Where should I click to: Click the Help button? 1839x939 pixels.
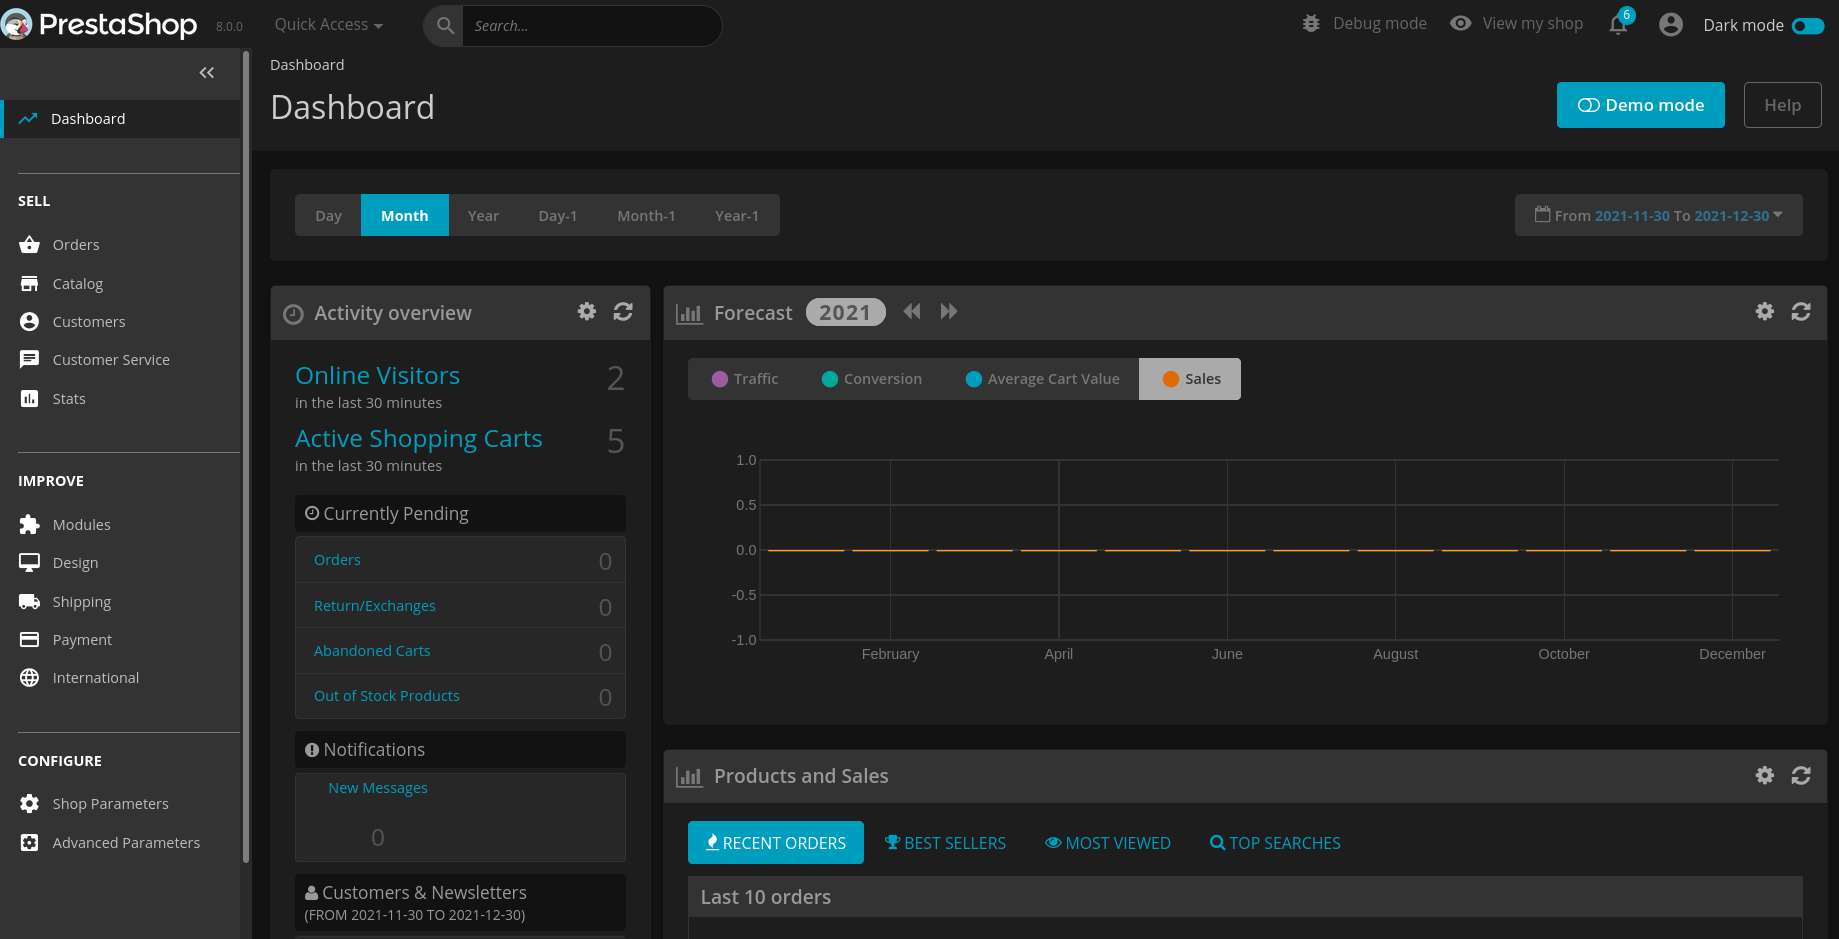[1783, 105]
